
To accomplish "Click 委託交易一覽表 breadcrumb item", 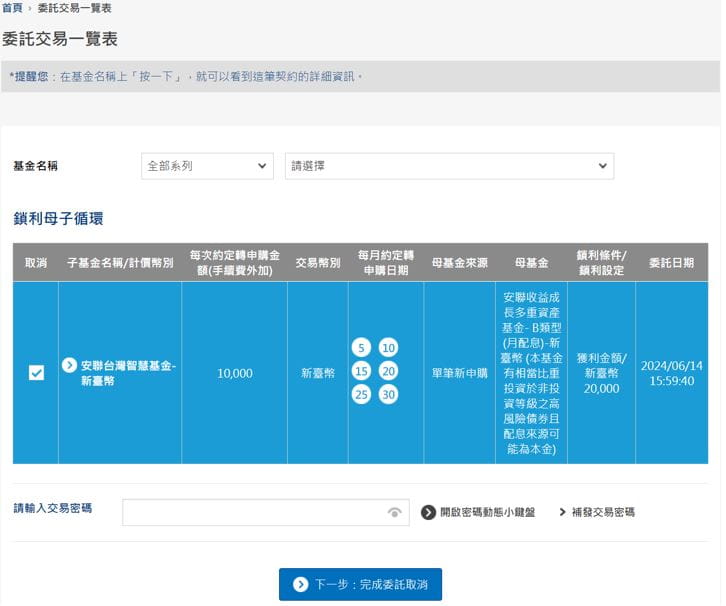I will click(x=74, y=8).
